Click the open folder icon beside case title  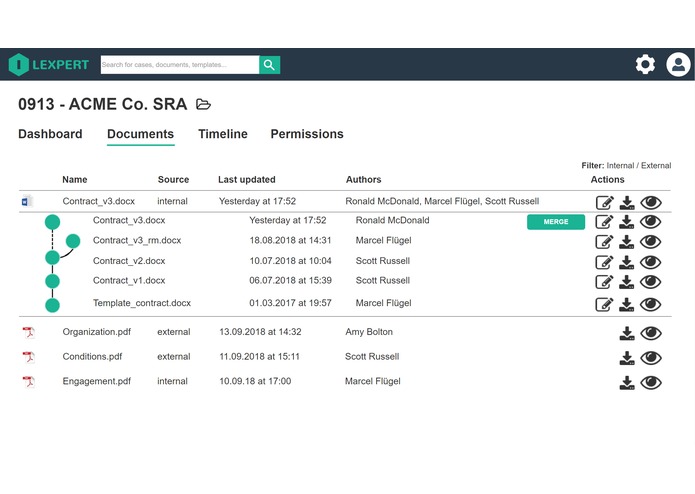click(203, 105)
